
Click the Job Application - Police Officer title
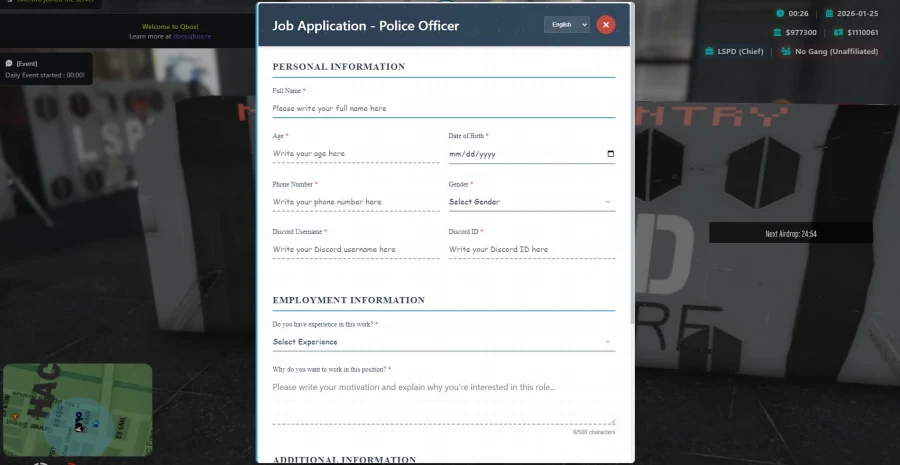click(366, 26)
